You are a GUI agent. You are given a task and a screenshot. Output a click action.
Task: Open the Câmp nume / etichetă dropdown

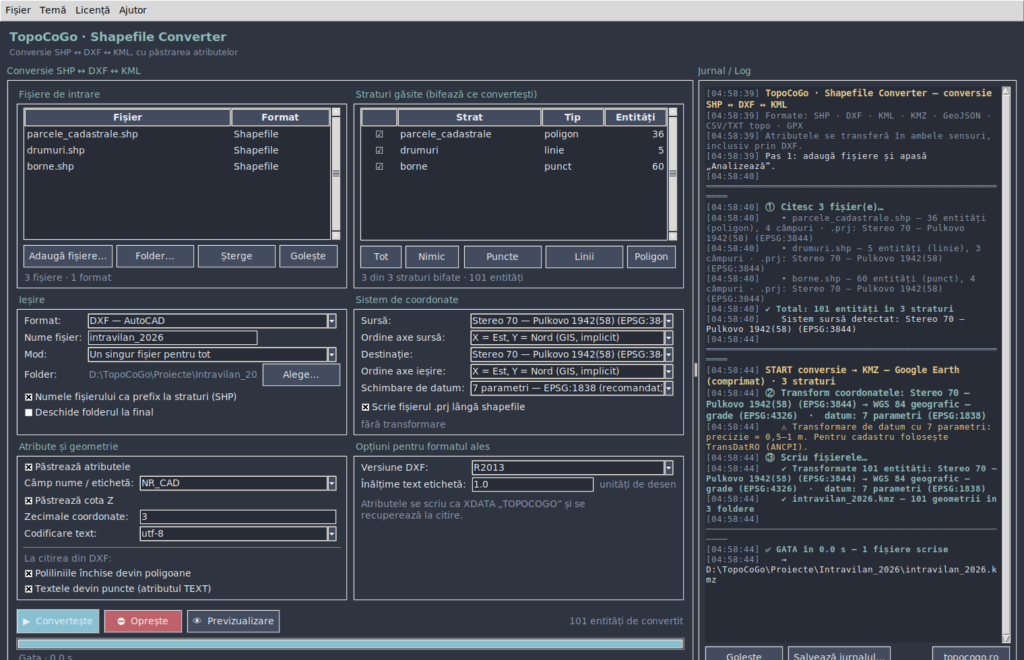click(238, 483)
